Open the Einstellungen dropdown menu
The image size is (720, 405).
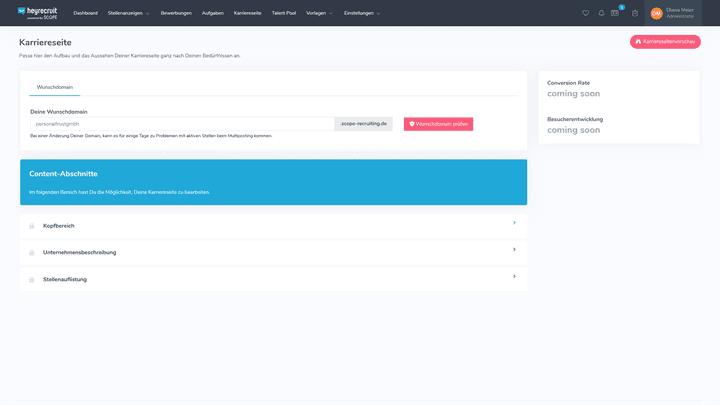click(x=364, y=13)
